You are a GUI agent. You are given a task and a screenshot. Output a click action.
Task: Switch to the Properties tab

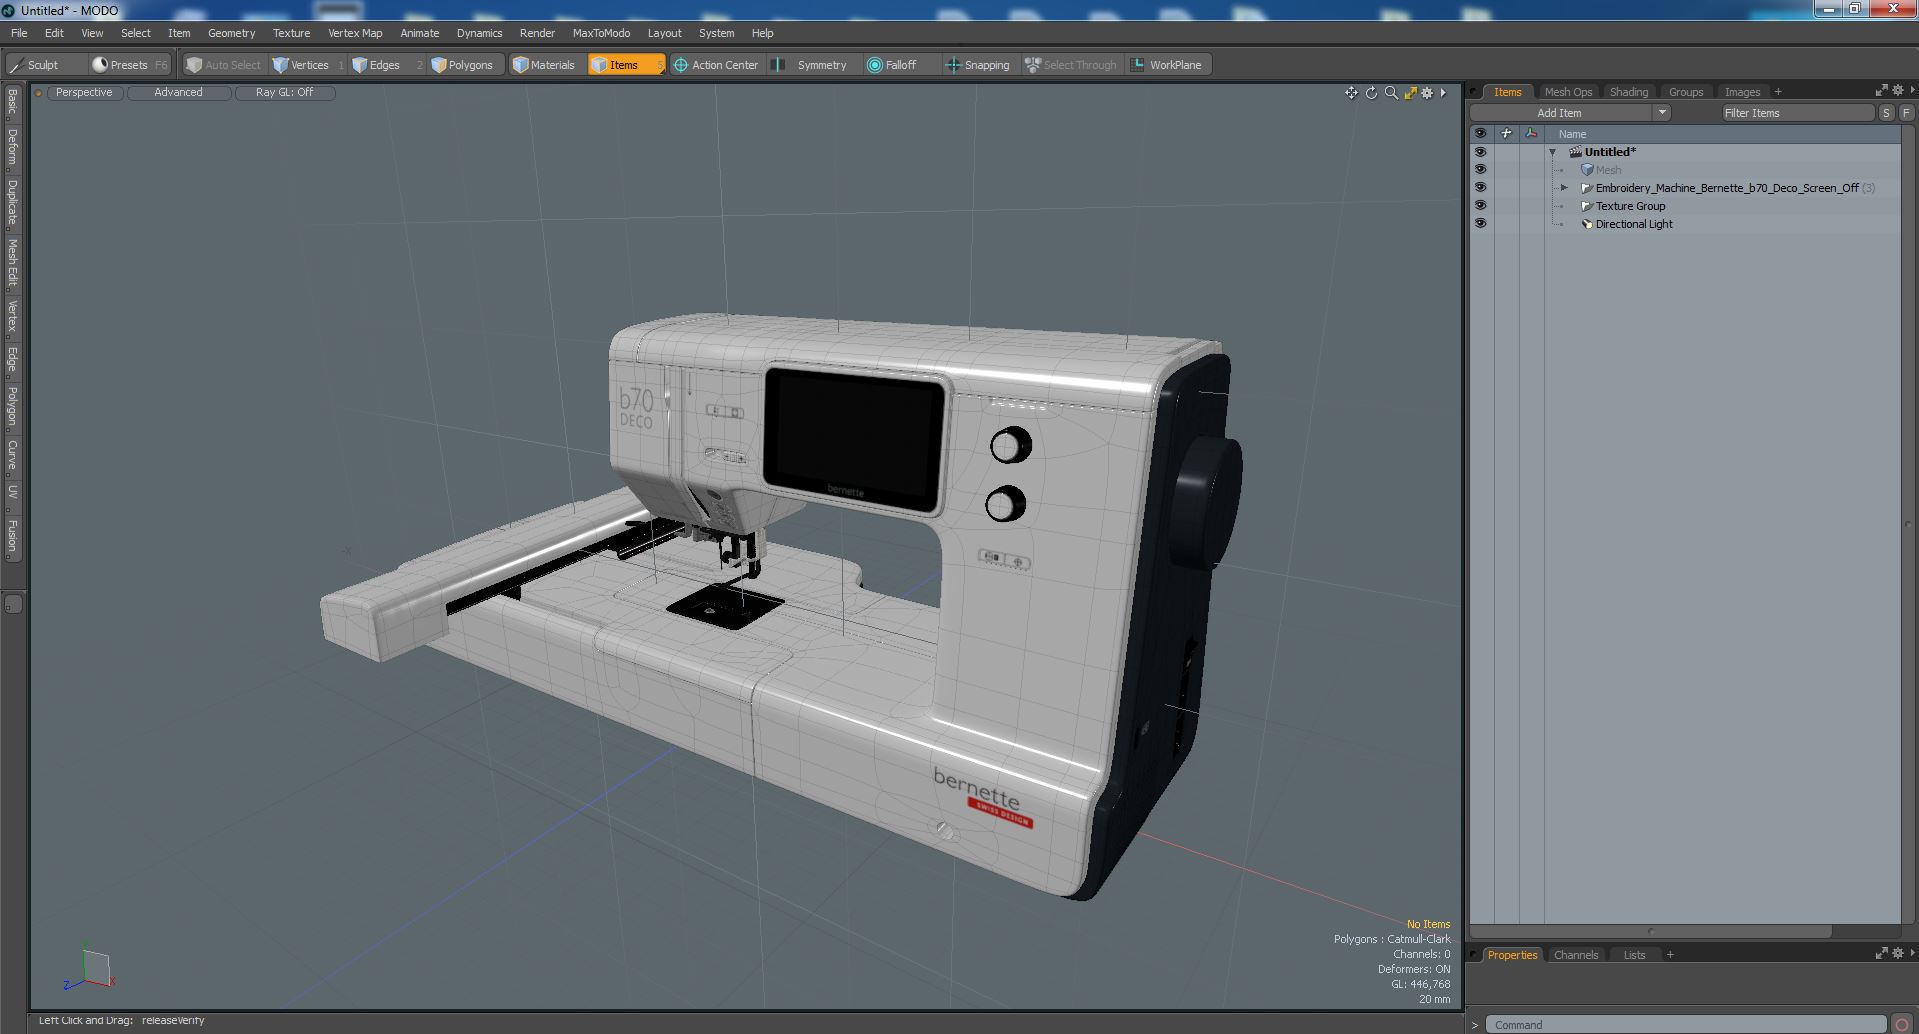pos(1512,955)
